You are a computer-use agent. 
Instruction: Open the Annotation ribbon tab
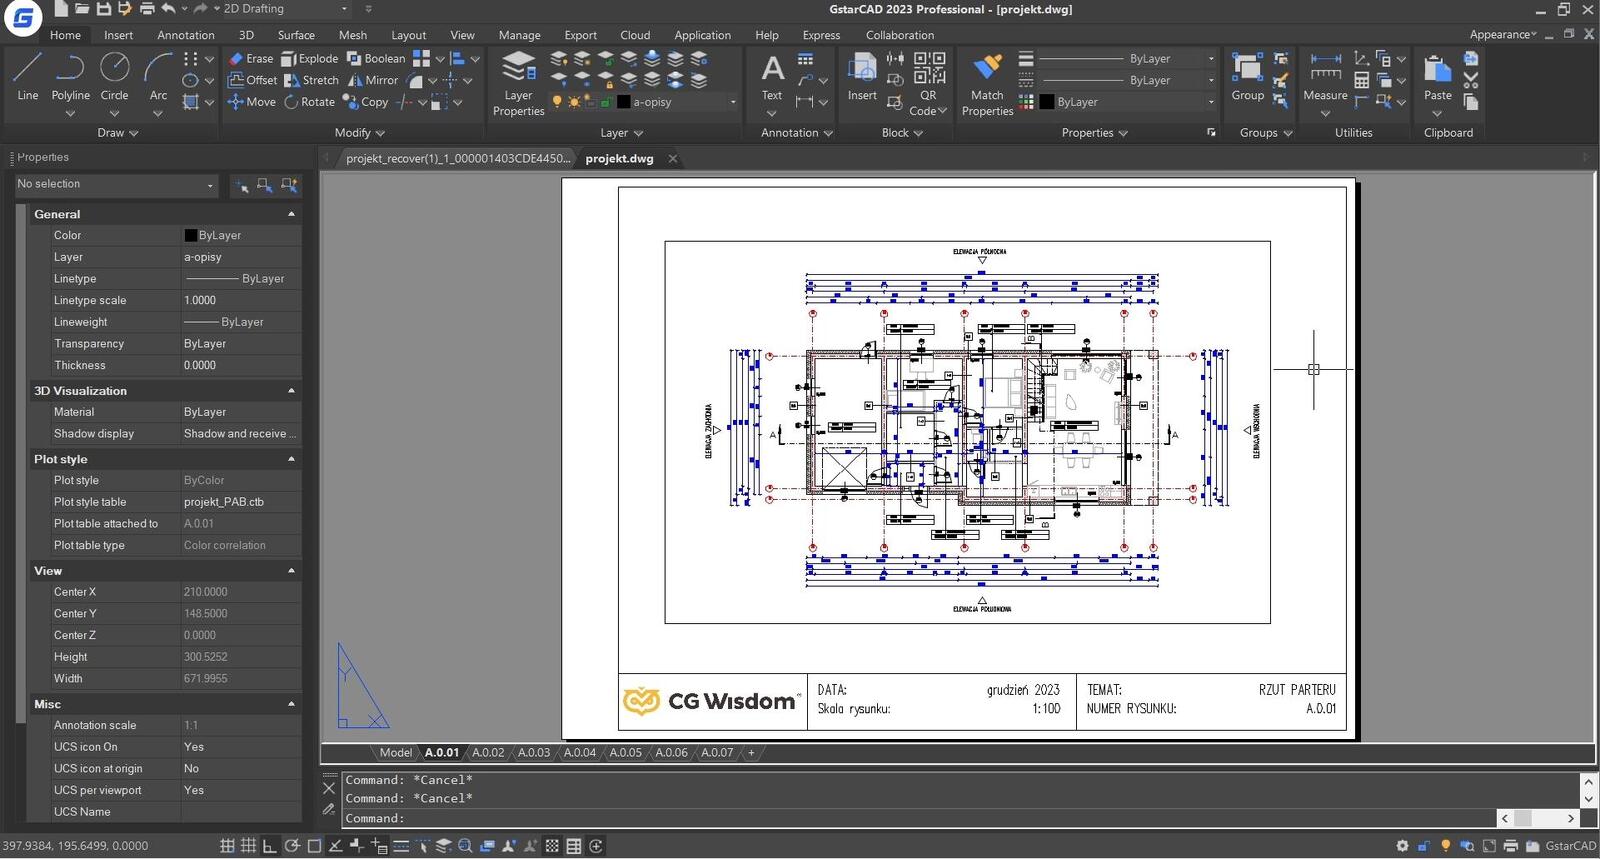pyautogui.click(x=185, y=35)
